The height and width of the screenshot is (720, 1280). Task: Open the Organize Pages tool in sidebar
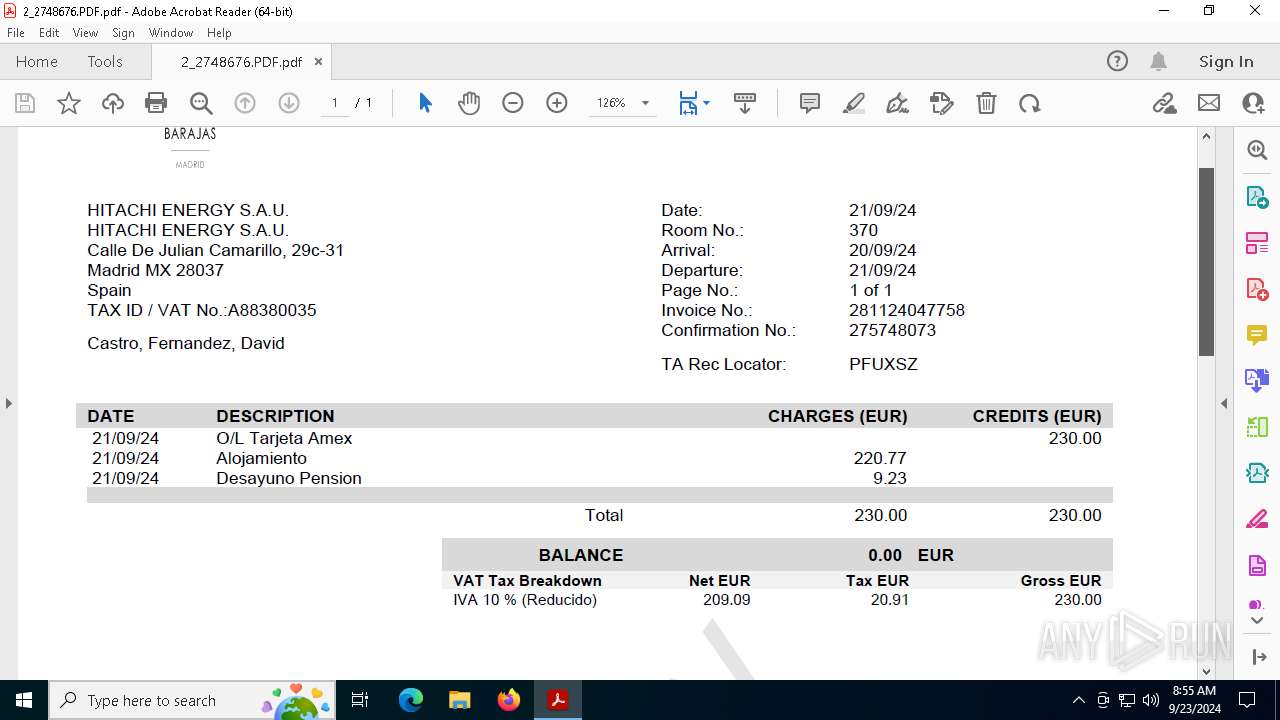pos(1257,242)
